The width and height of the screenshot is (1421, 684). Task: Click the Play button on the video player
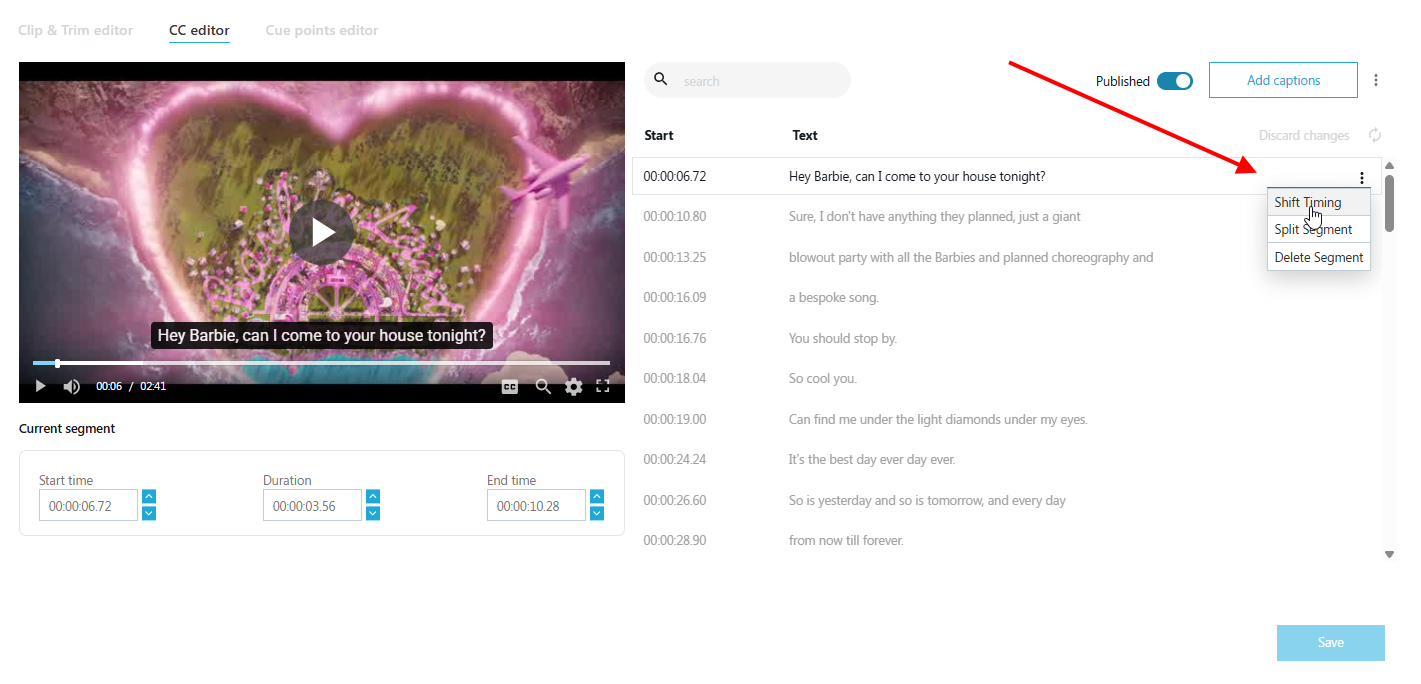click(40, 385)
